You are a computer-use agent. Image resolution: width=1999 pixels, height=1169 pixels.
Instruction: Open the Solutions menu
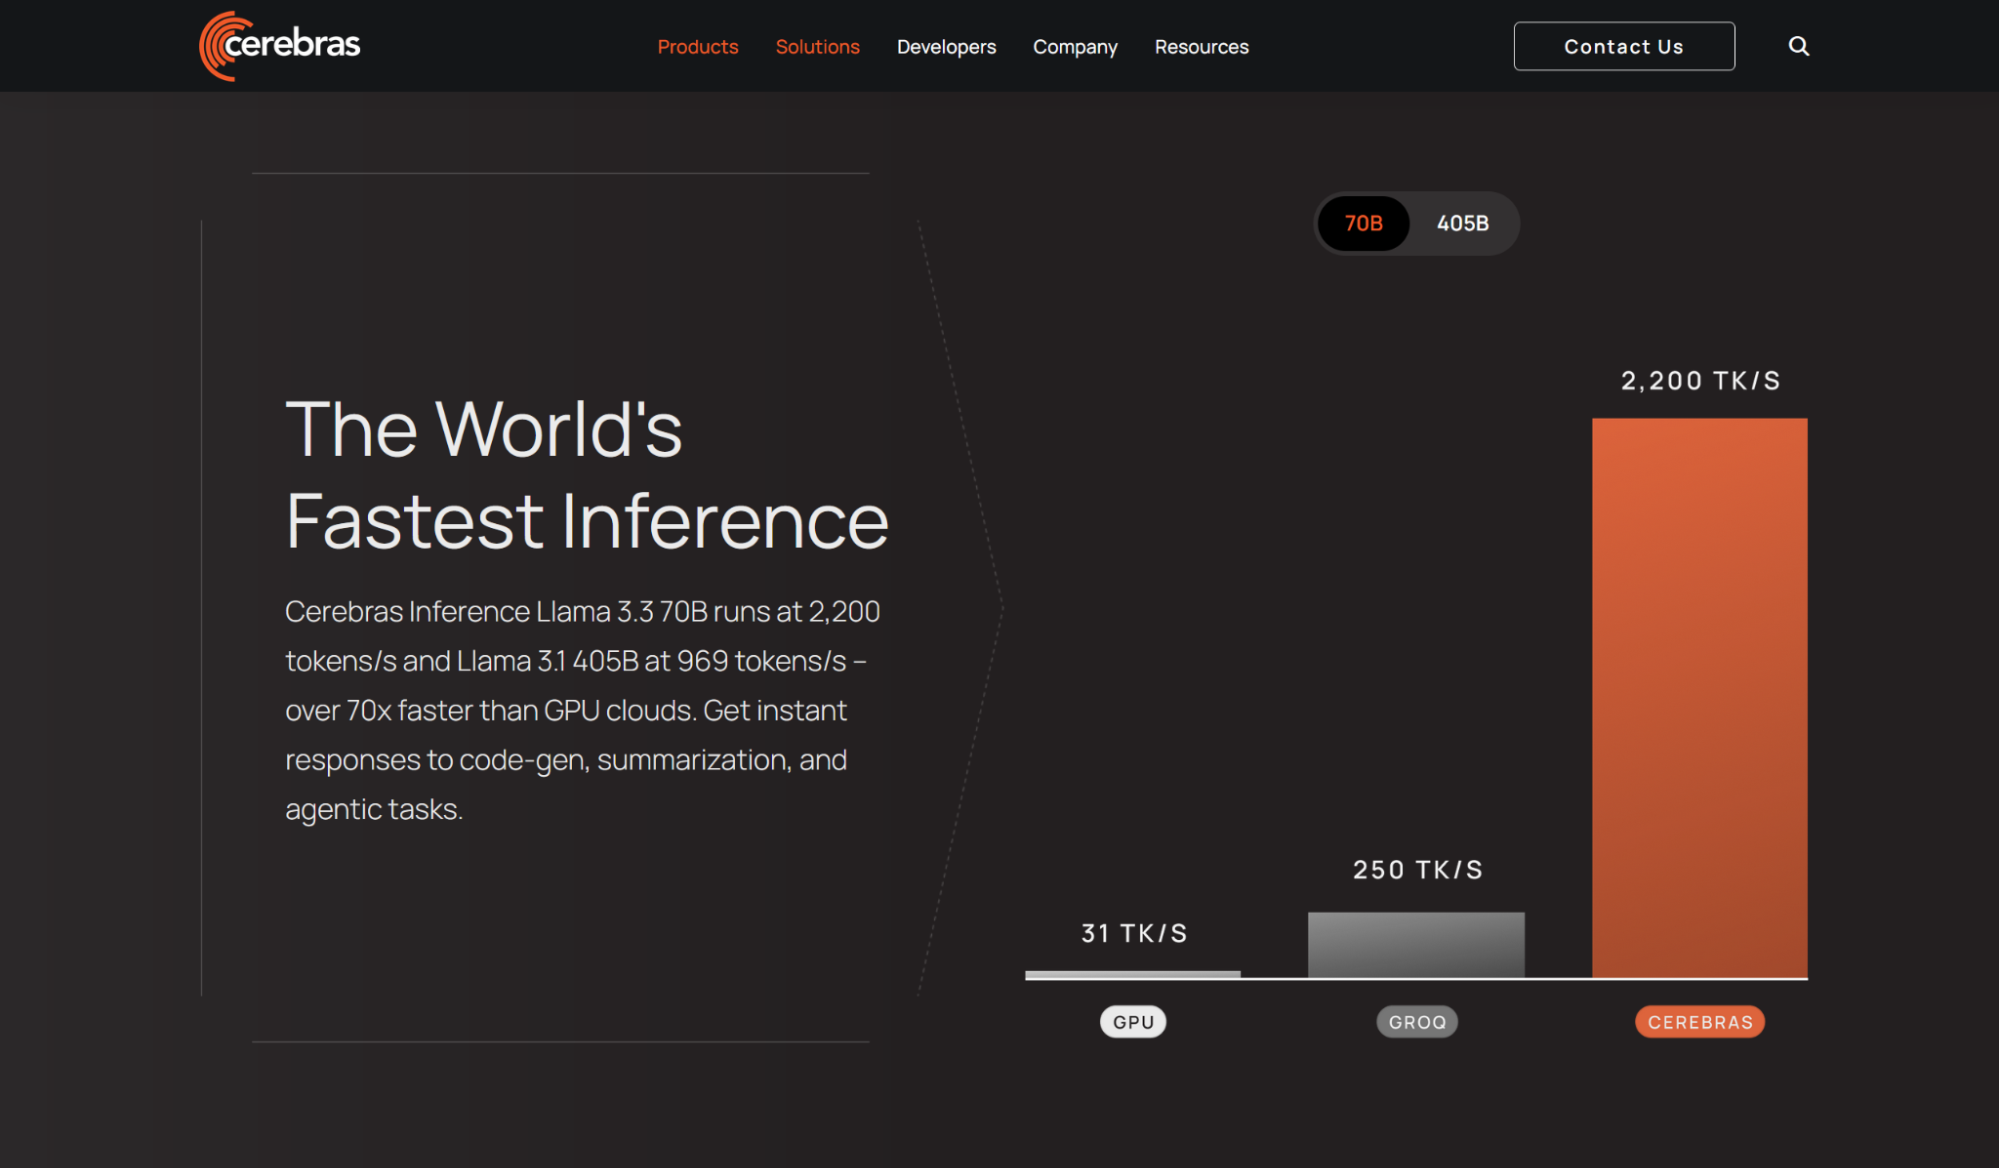817,47
